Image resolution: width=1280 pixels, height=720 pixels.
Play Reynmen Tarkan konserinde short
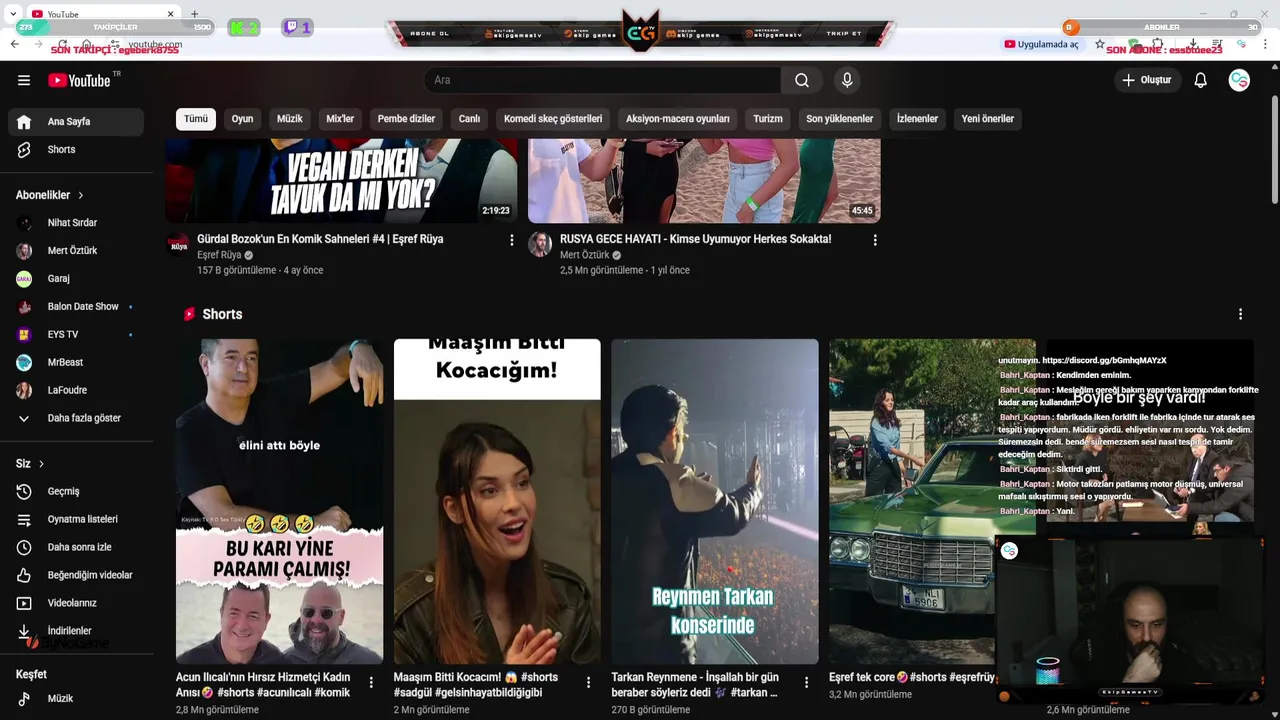tap(715, 501)
